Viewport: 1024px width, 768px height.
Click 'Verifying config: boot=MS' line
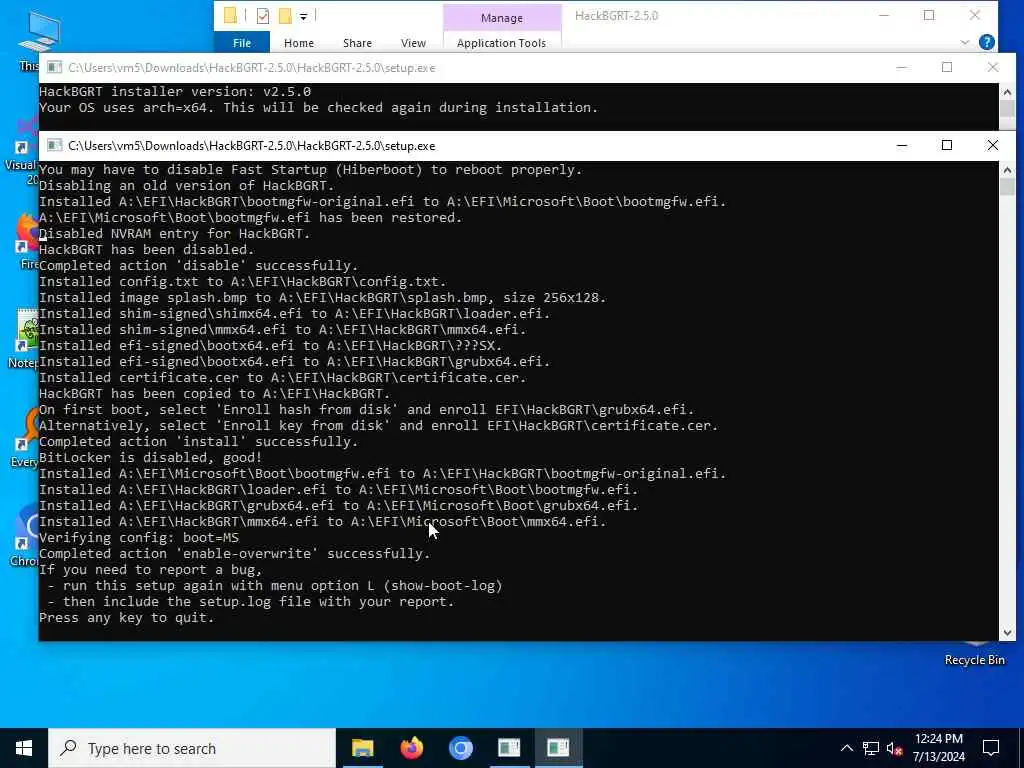[139, 537]
